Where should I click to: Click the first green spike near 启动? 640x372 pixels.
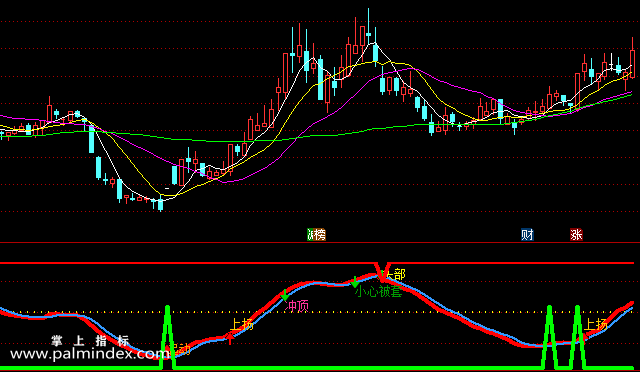click(x=167, y=337)
